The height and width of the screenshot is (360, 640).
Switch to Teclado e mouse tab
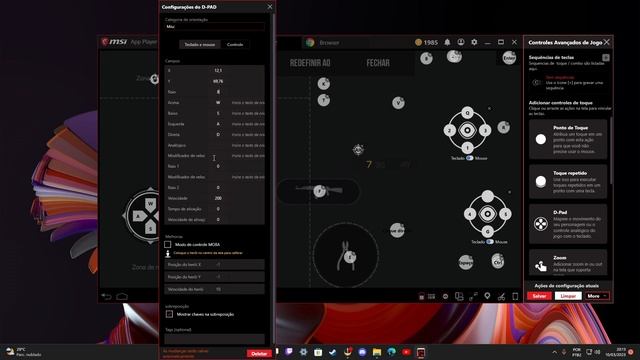(200, 44)
